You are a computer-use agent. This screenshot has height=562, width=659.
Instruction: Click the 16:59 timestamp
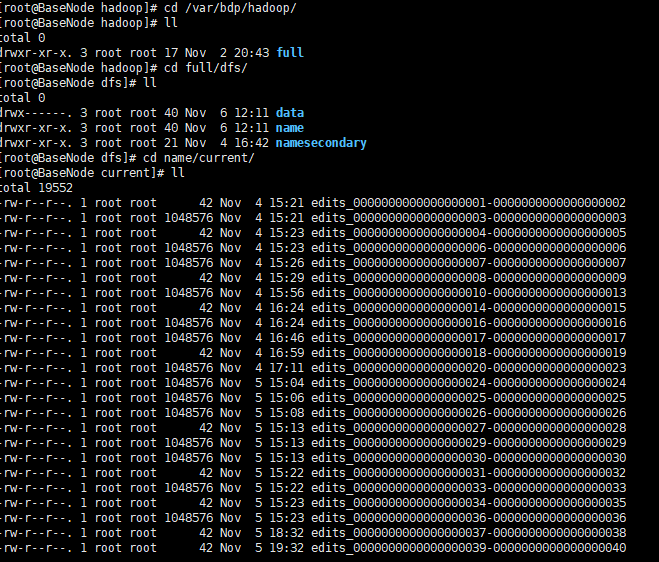(287, 353)
